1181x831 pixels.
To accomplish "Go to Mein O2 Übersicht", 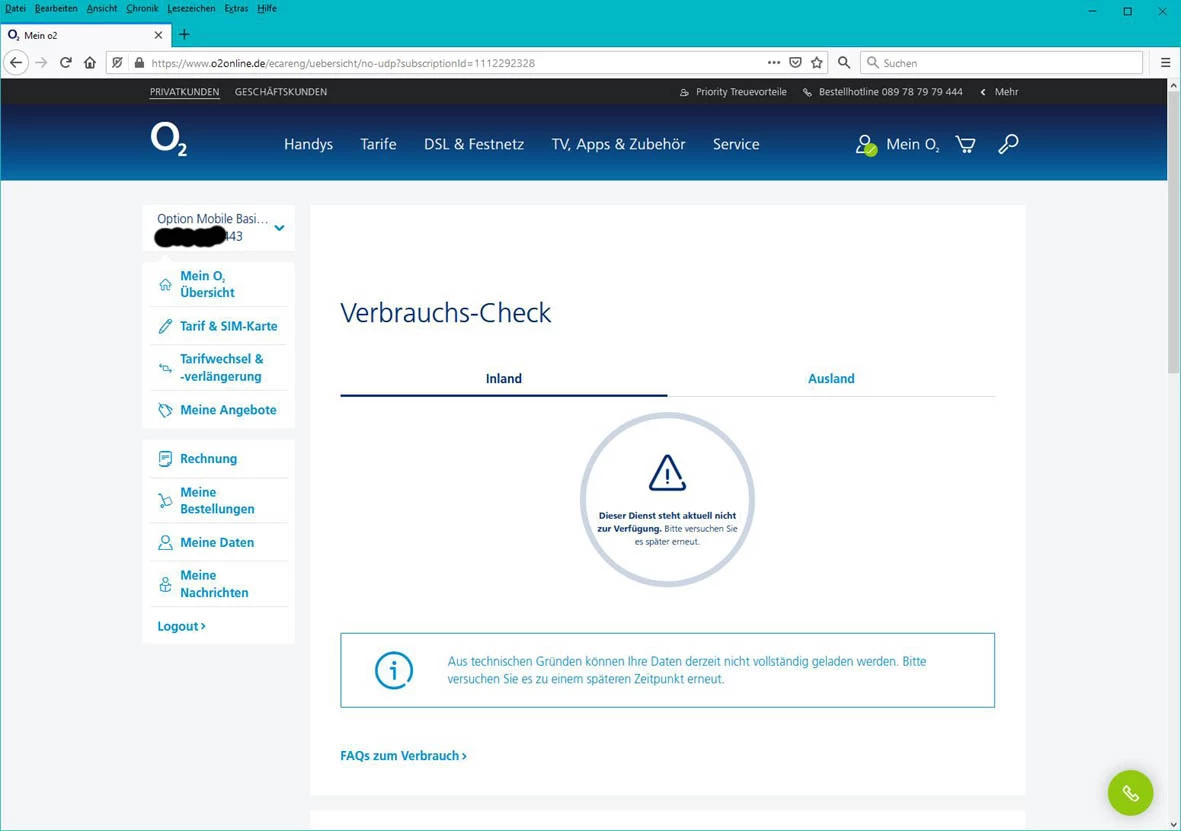I will (x=218, y=284).
